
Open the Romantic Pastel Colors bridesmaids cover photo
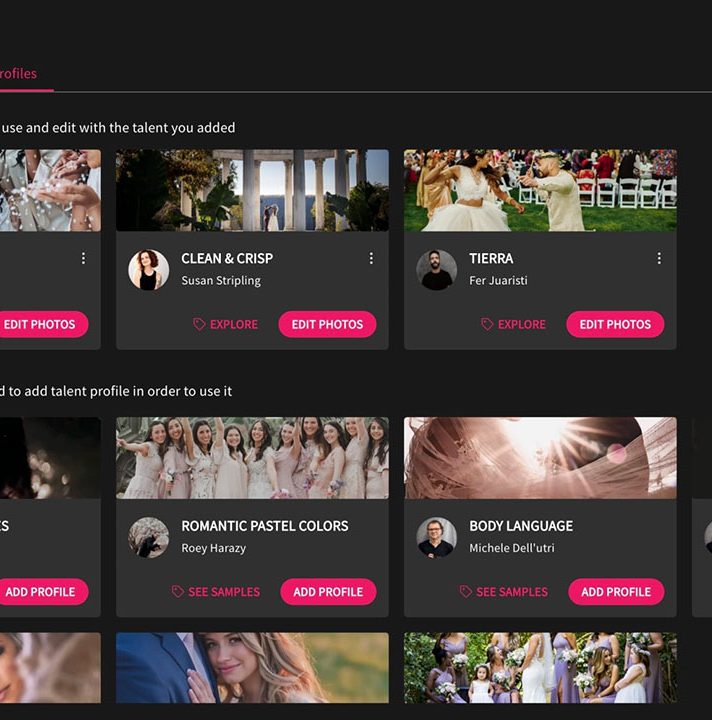252,458
